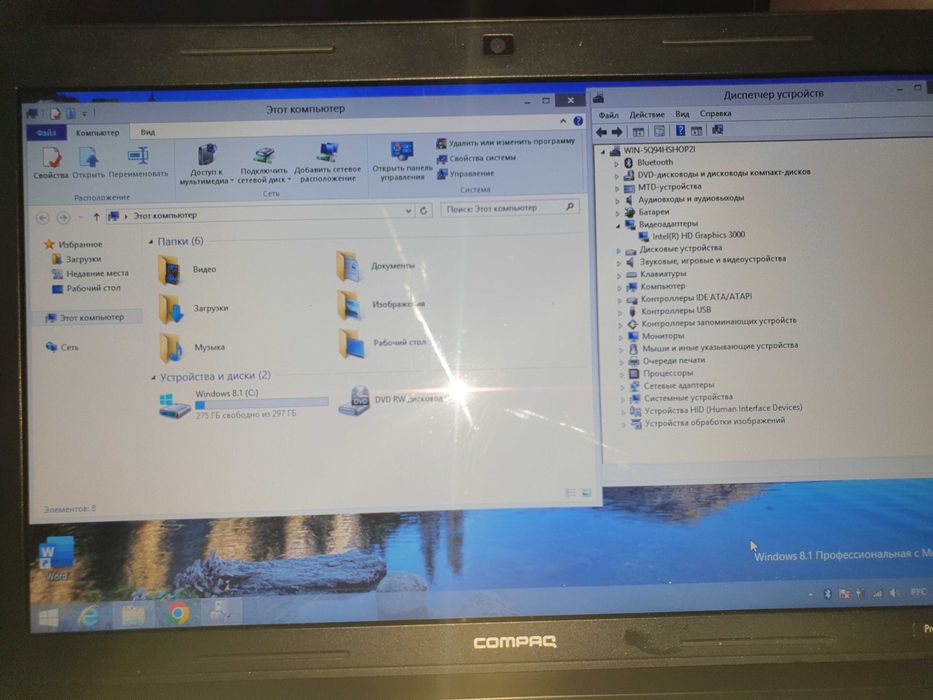933x700 pixels.
Task: Switch to the Компьютер ribbon tab
Action: pyautogui.click(x=97, y=132)
